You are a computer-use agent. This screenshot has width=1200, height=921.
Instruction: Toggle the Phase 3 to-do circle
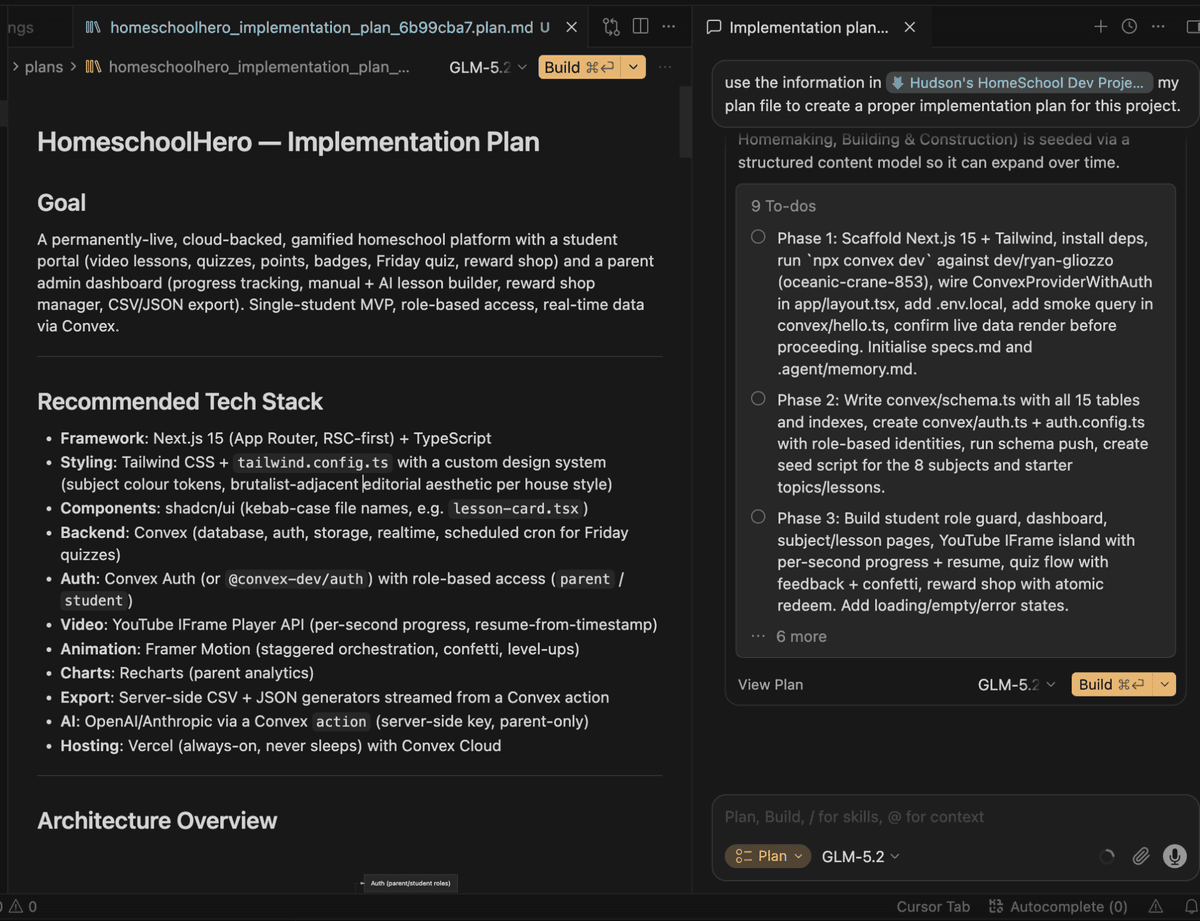758,517
